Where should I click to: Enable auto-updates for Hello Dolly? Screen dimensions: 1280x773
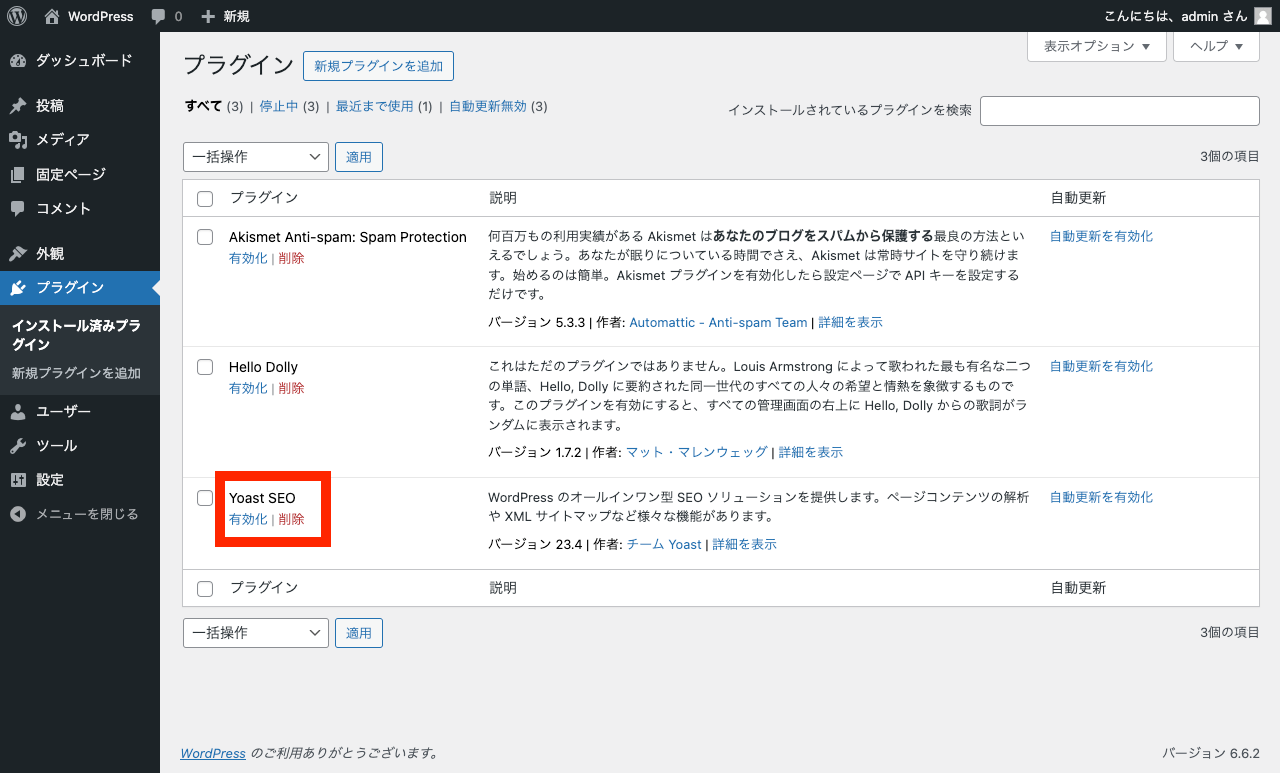point(1101,366)
